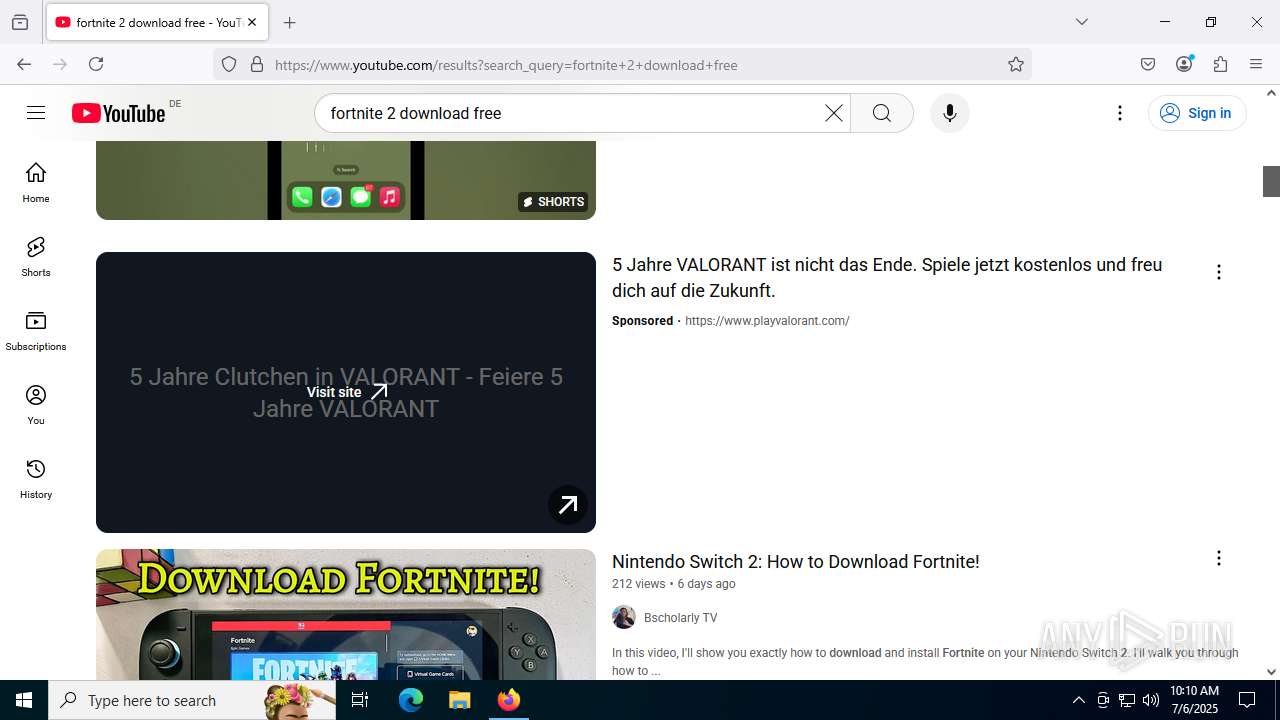List all tabs dropdown arrow
The width and height of the screenshot is (1280, 720).
tap(1081, 22)
